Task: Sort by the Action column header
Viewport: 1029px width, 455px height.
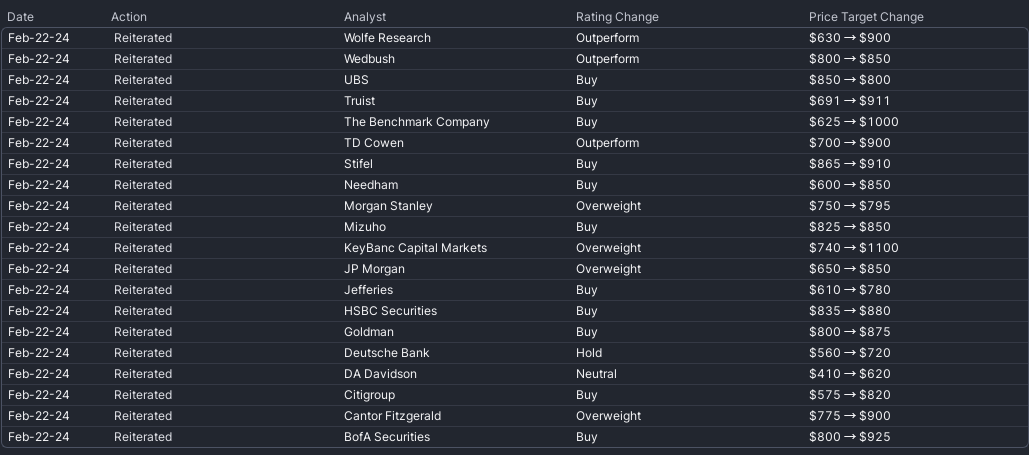Action: pyautogui.click(x=129, y=17)
